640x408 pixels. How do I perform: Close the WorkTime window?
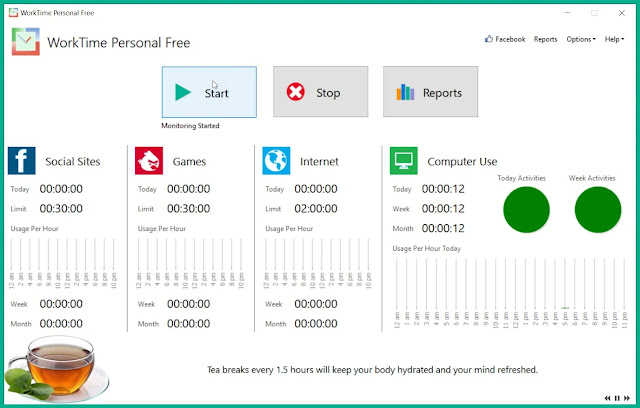coord(622,13)
